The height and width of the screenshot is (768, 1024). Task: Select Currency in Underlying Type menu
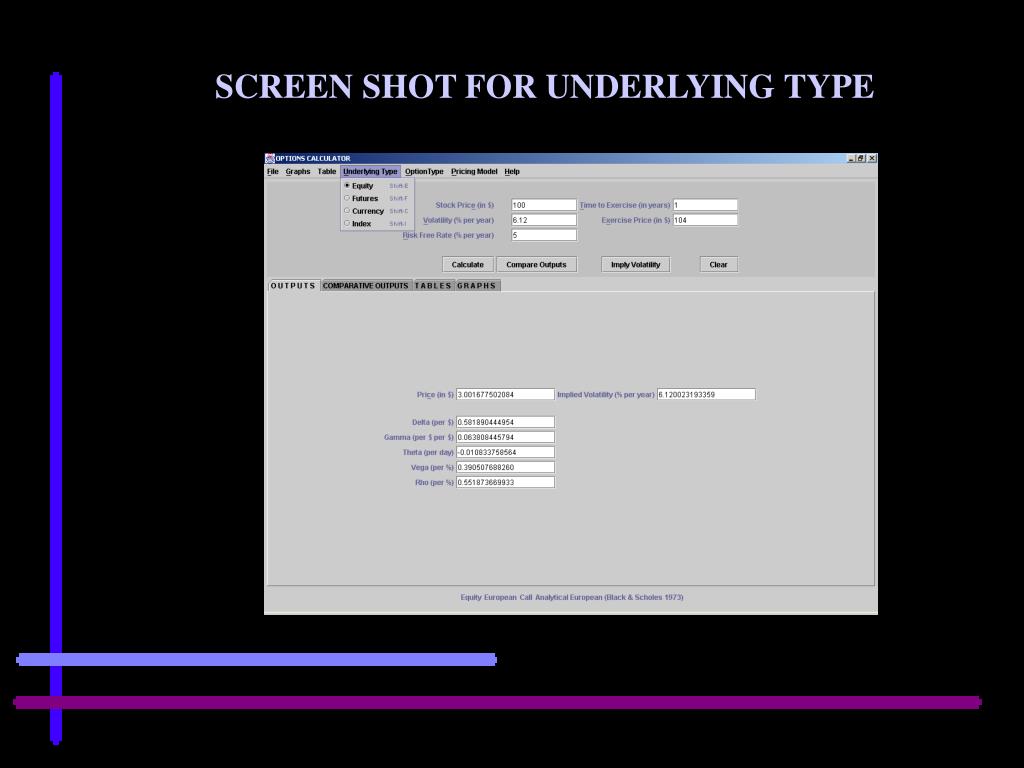tap(367, 211)
